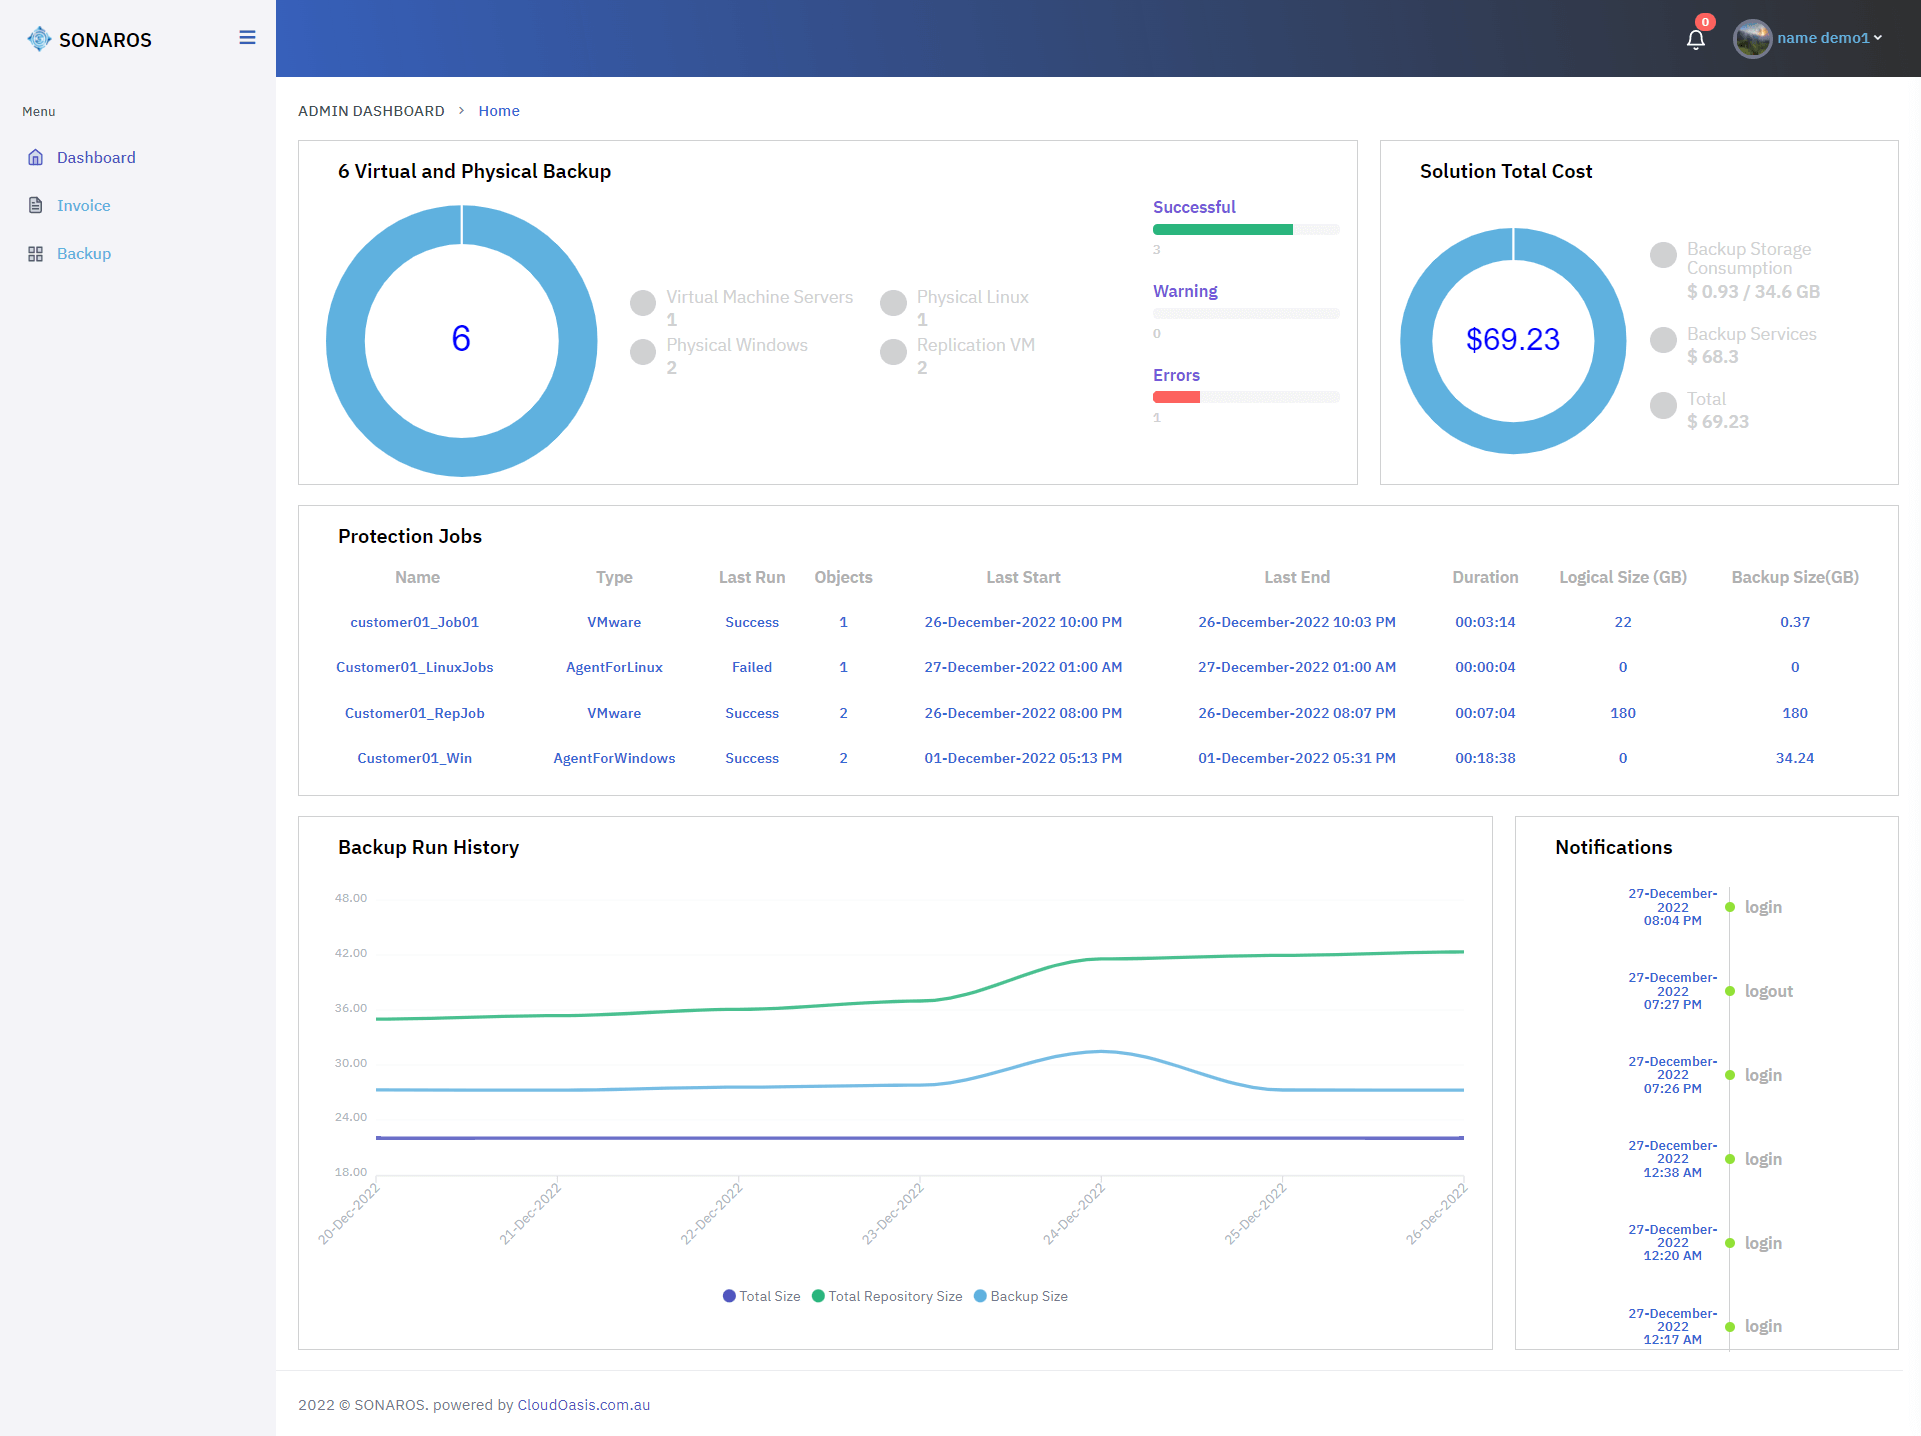Toggle Backup Size legend series
1921x1436 pixels.
point(1021,1296)
